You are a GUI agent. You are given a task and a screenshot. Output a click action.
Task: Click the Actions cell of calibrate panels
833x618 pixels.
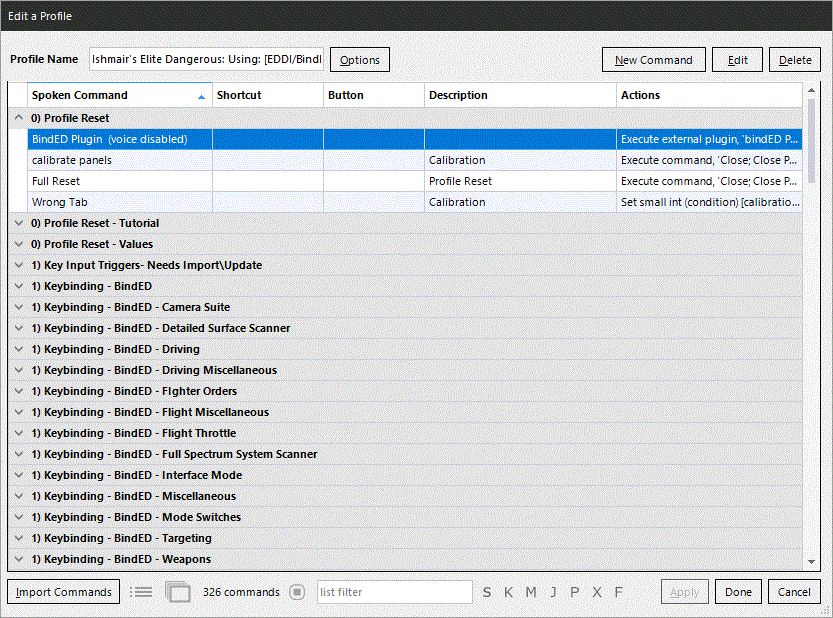click(x=709, y=160)
